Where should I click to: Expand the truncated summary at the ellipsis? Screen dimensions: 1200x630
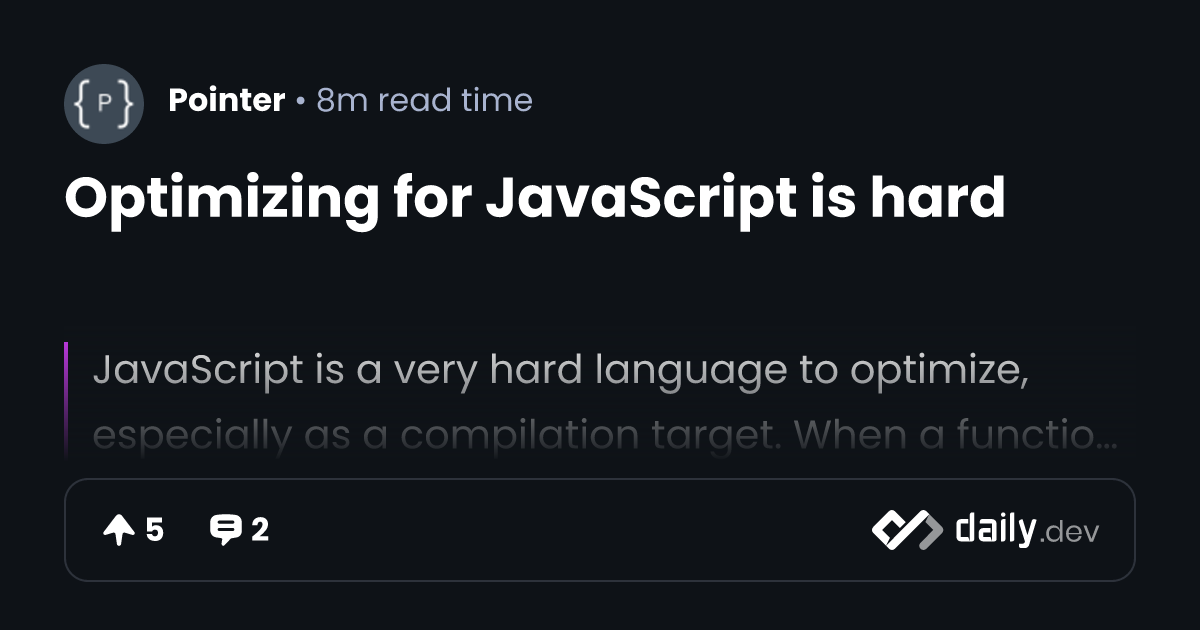click(1106, 438)
